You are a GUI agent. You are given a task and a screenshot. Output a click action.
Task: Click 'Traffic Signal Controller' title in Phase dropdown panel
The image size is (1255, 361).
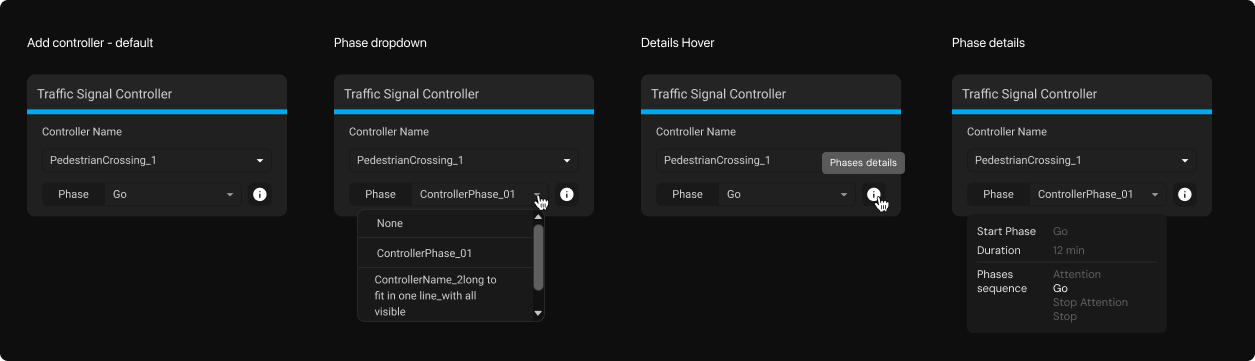click(x=412, y=94)
